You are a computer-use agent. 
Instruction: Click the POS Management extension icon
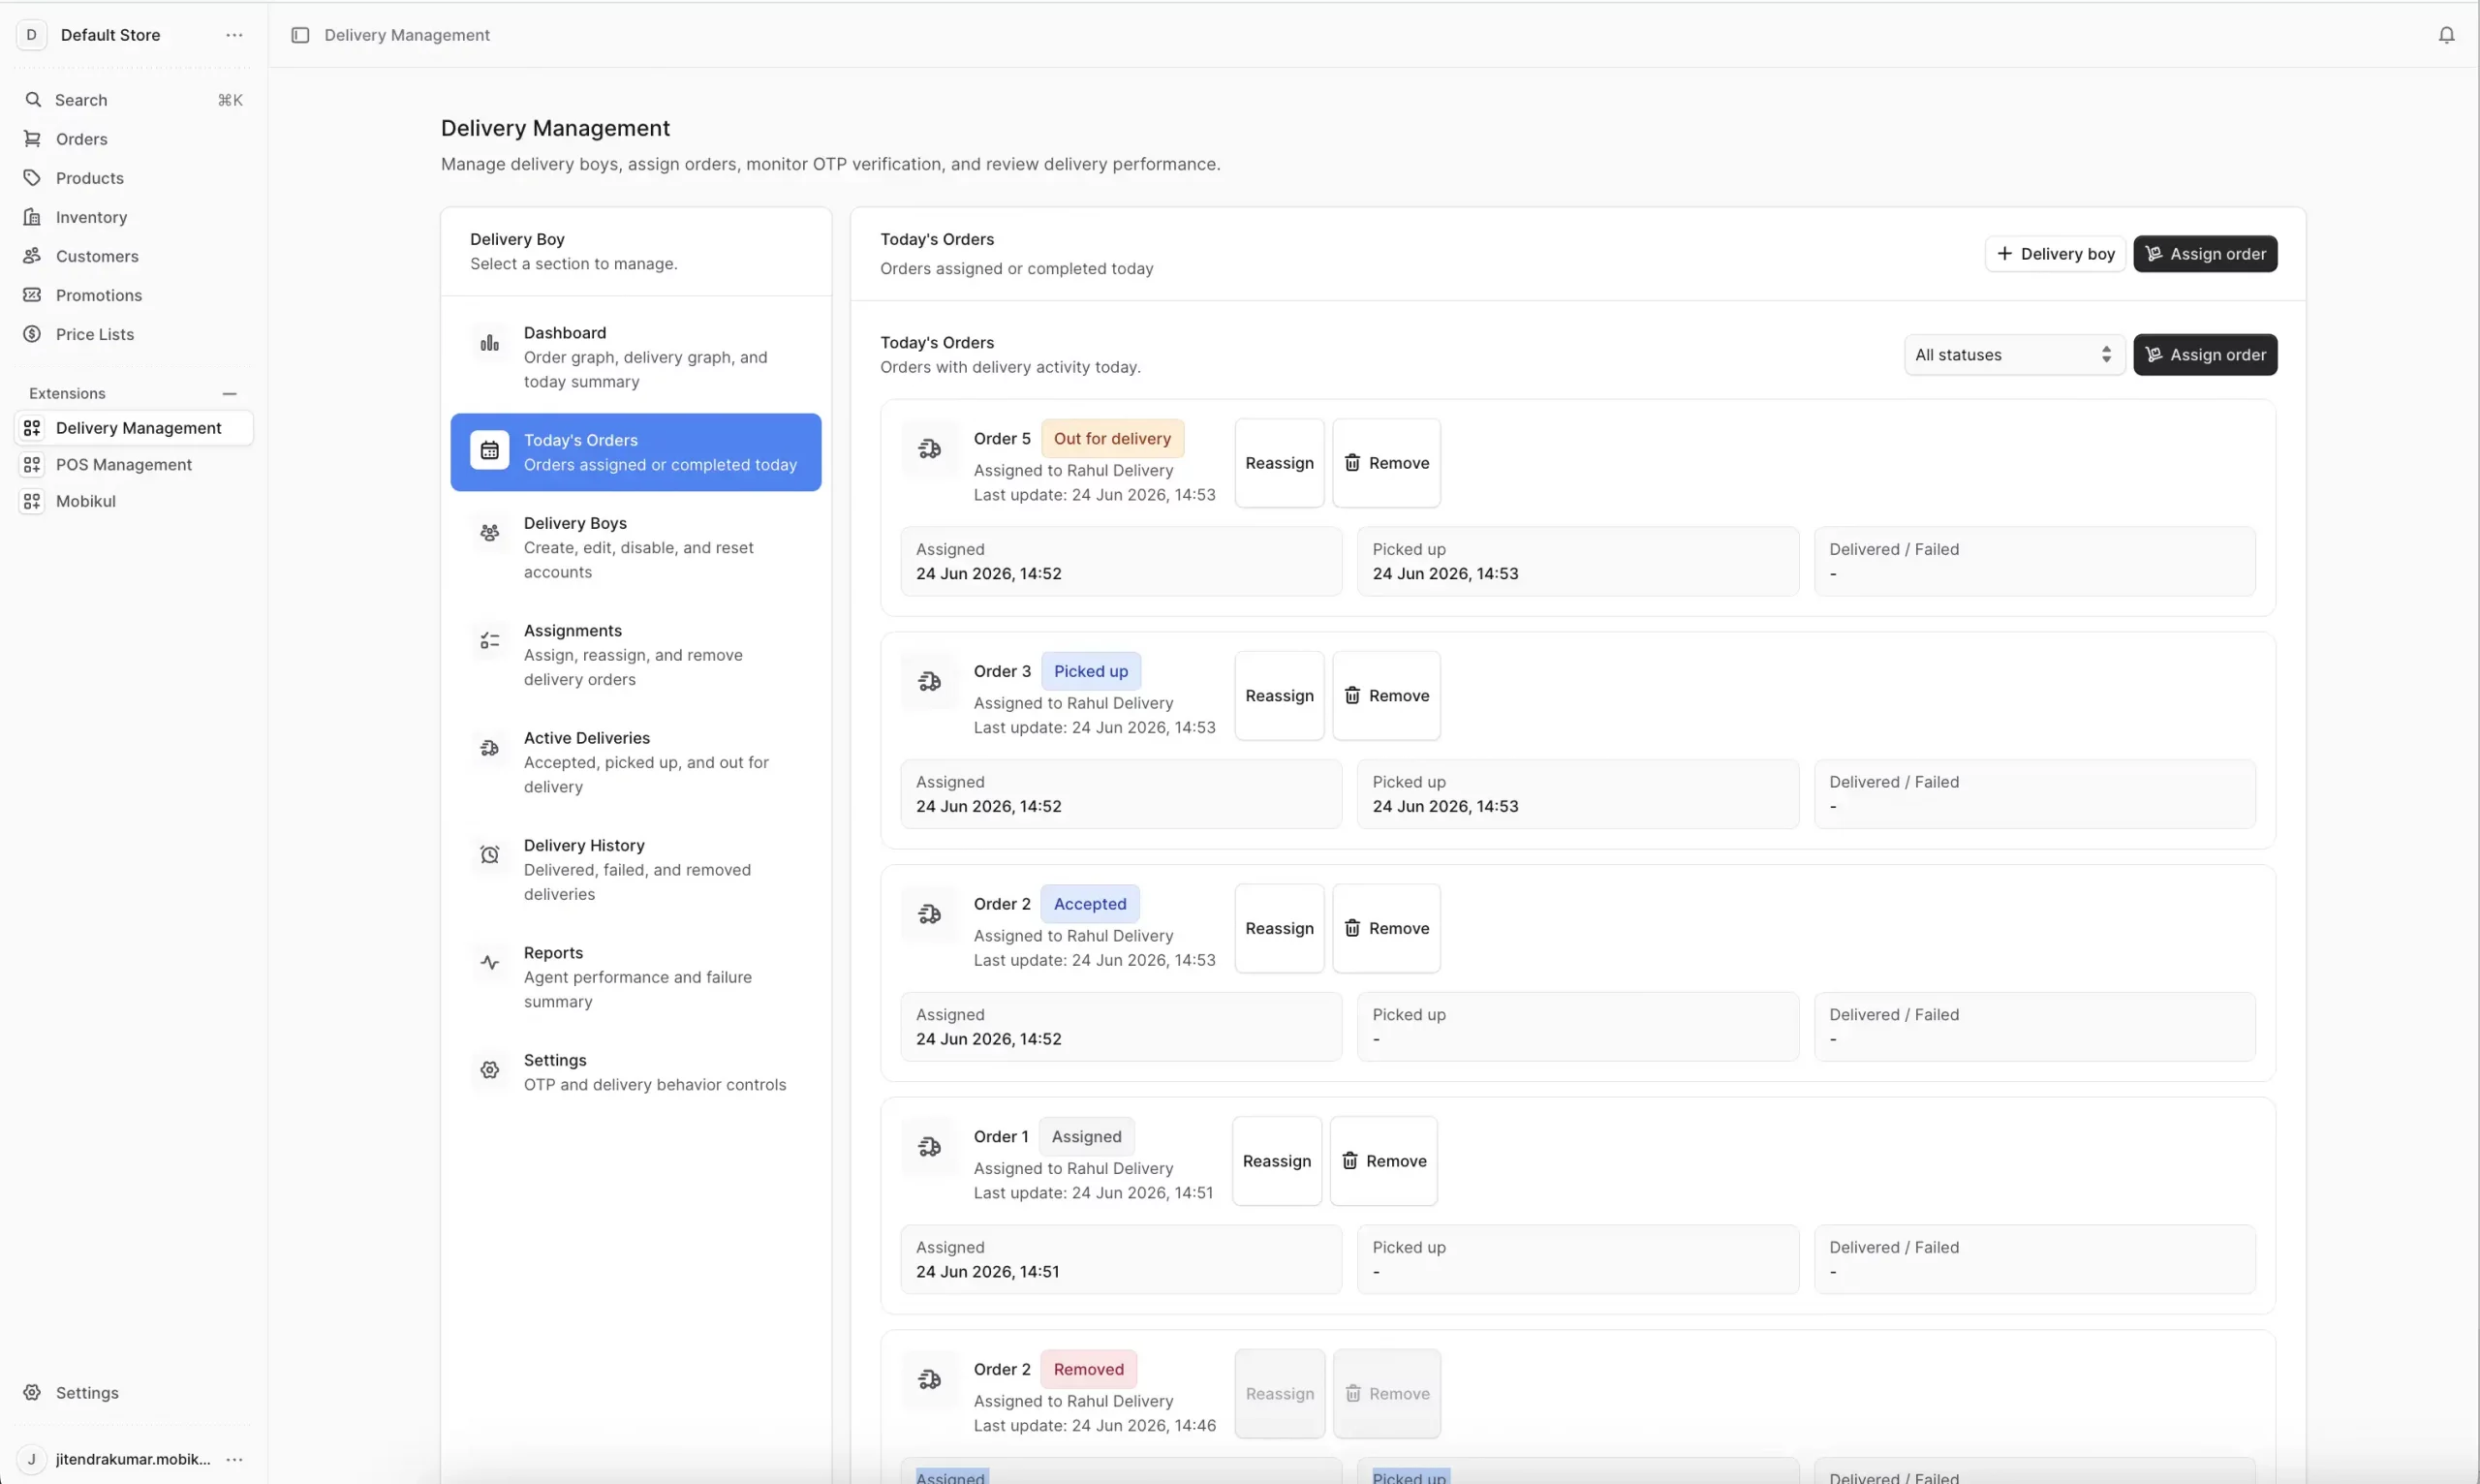32,465
